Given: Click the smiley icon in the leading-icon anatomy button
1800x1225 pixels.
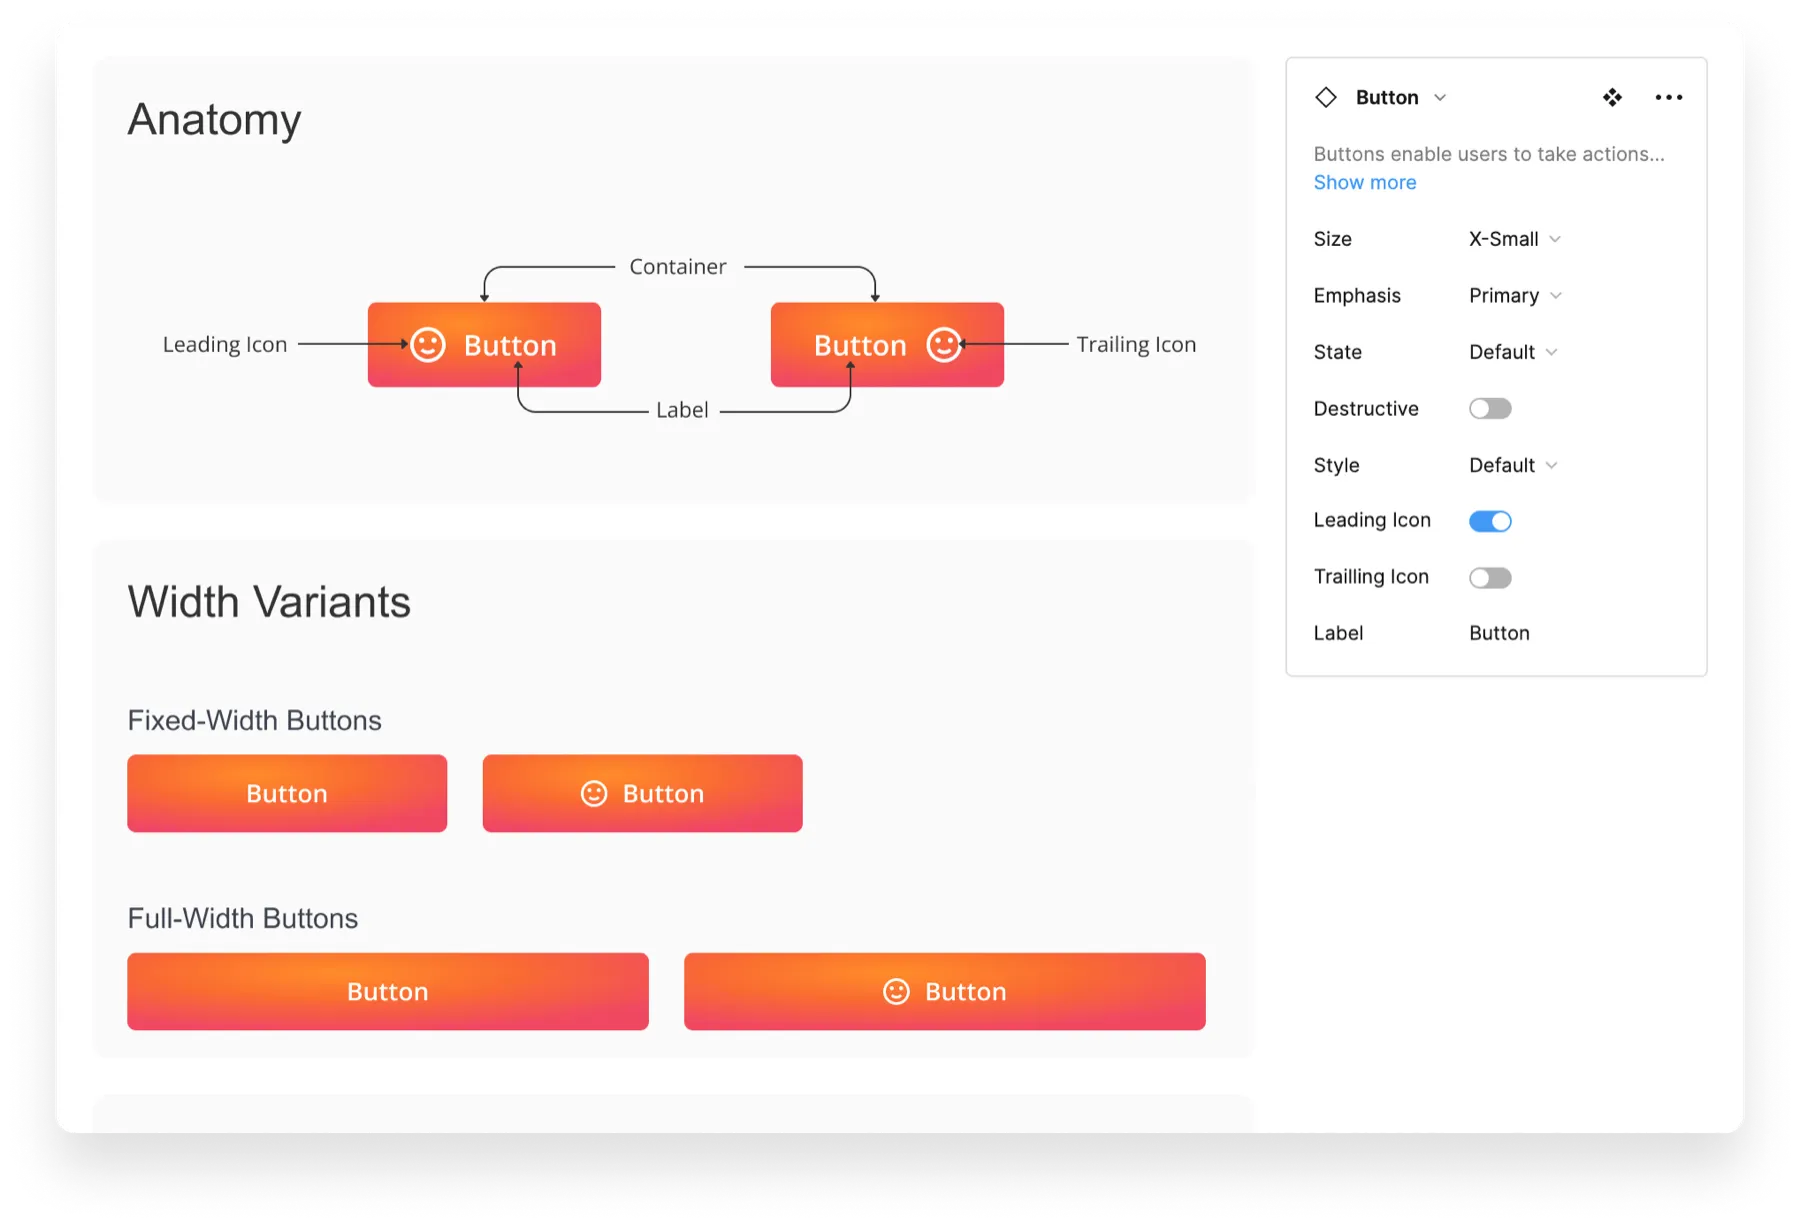Looking at the screenshot, I should tap(428, 345).
